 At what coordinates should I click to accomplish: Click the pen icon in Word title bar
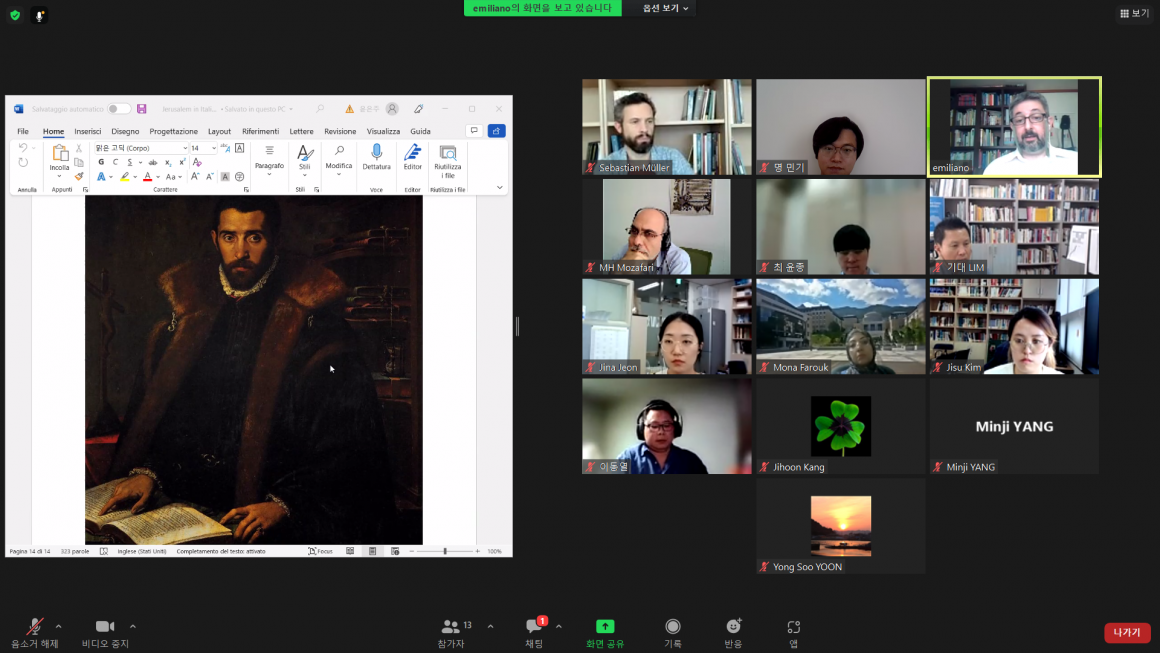tap(418, 109)
